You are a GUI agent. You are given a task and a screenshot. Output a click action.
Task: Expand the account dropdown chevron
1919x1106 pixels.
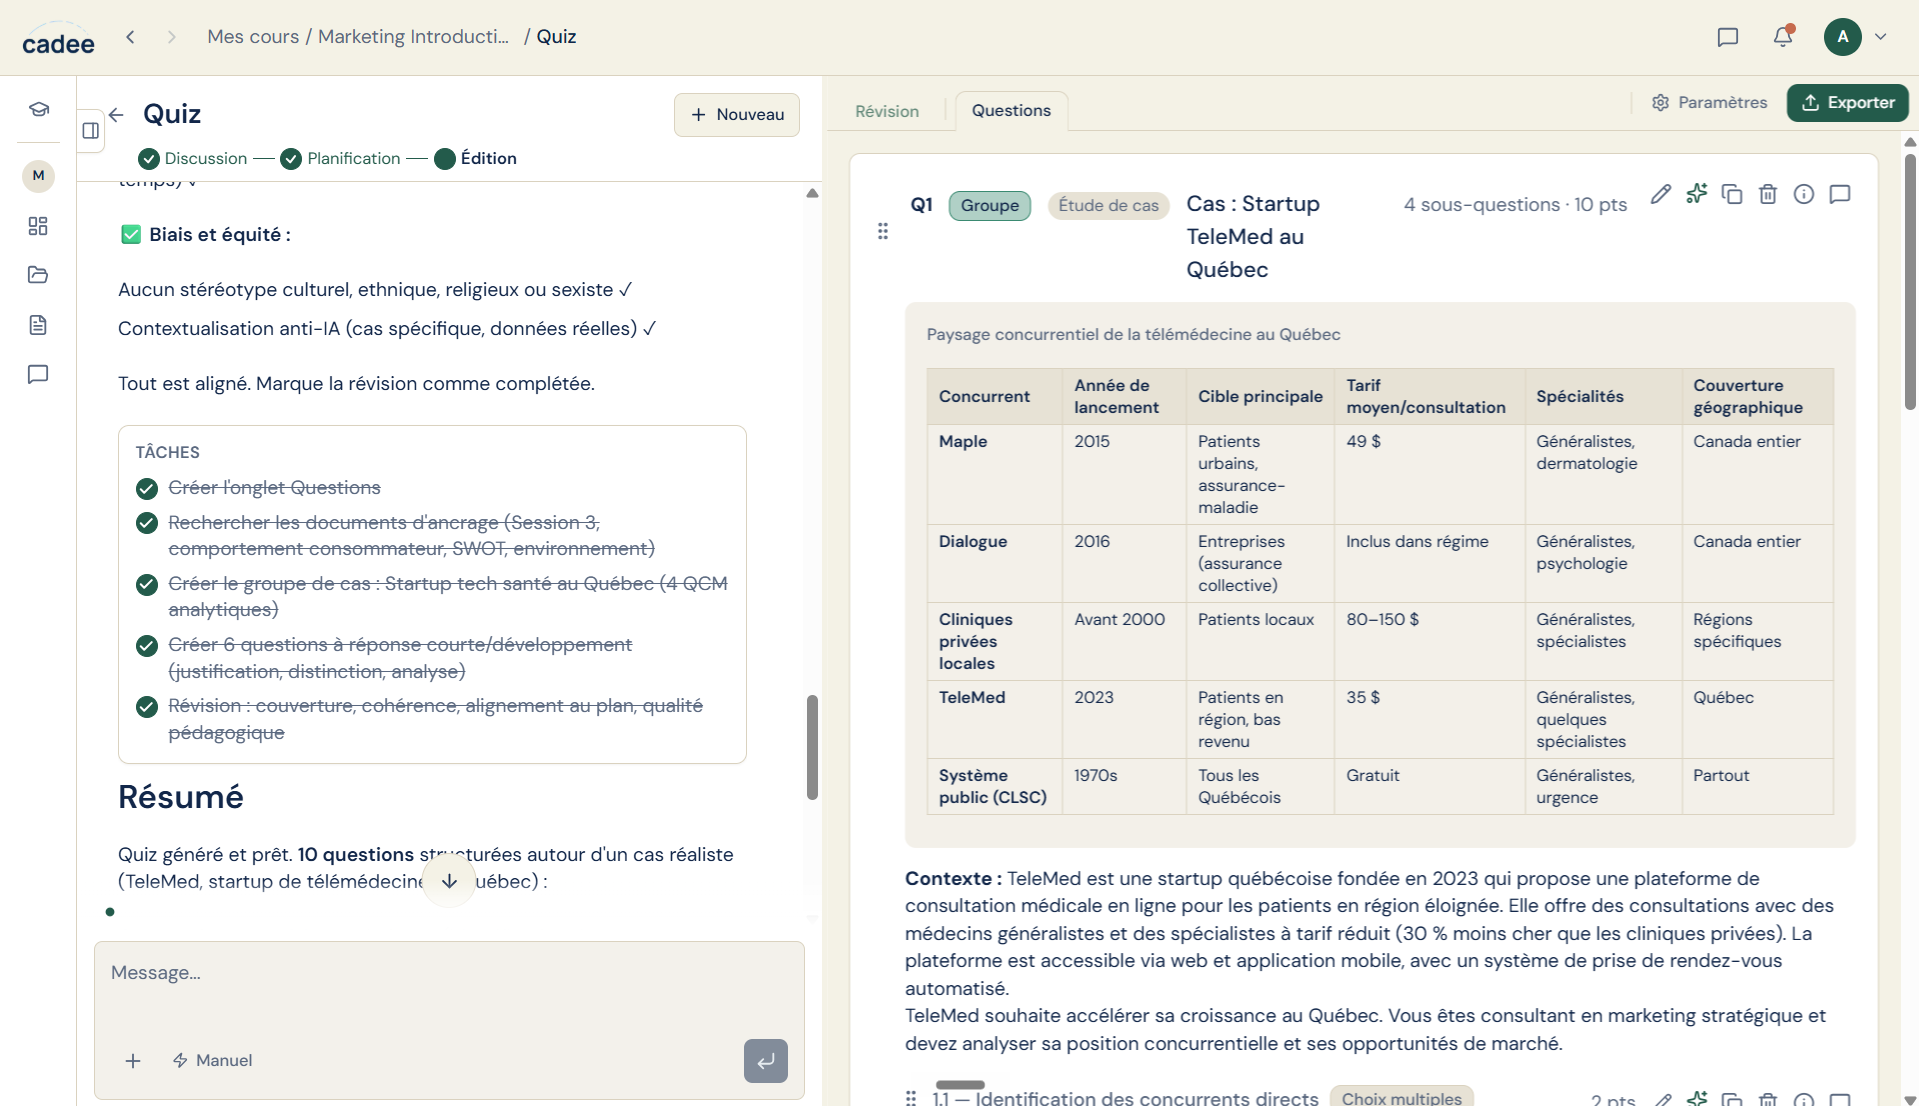[1881, 37]
